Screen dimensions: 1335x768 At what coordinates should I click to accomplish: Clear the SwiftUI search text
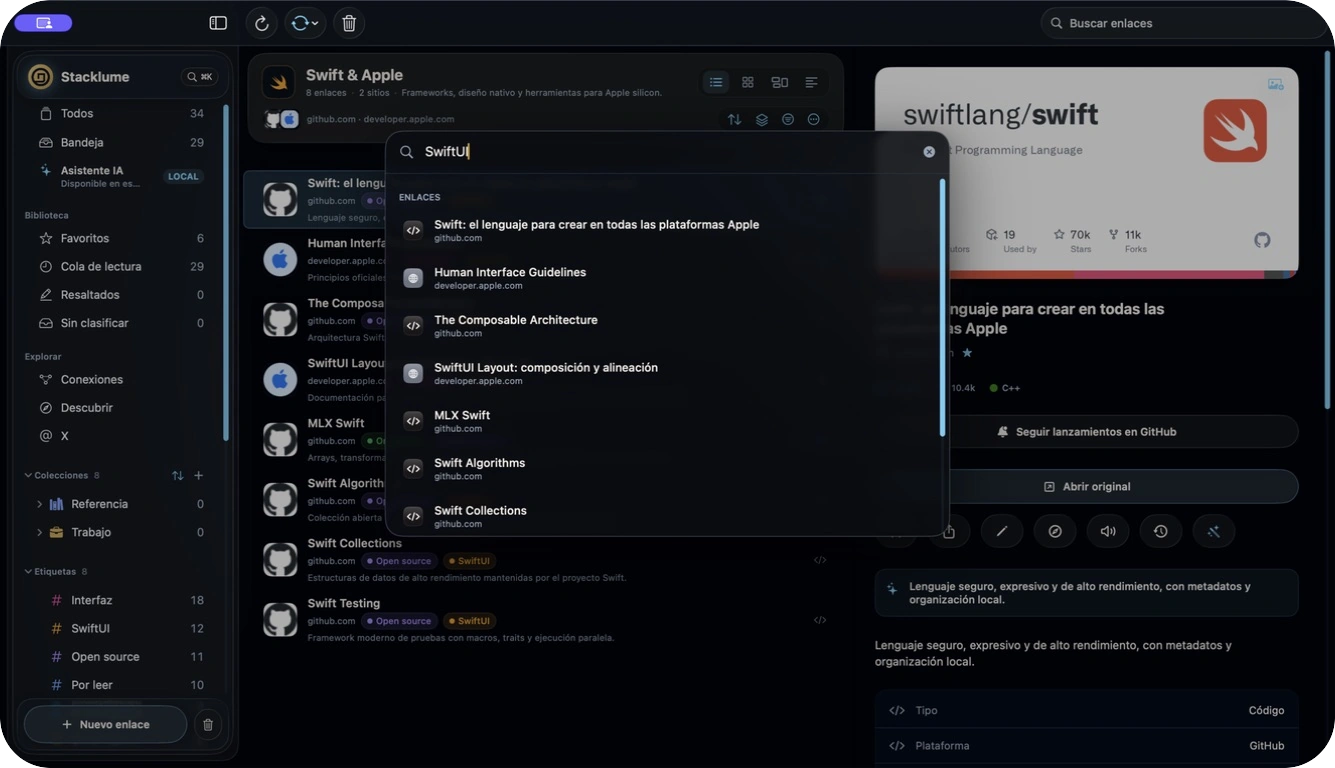pyautogui.click(x=929, y=152)
